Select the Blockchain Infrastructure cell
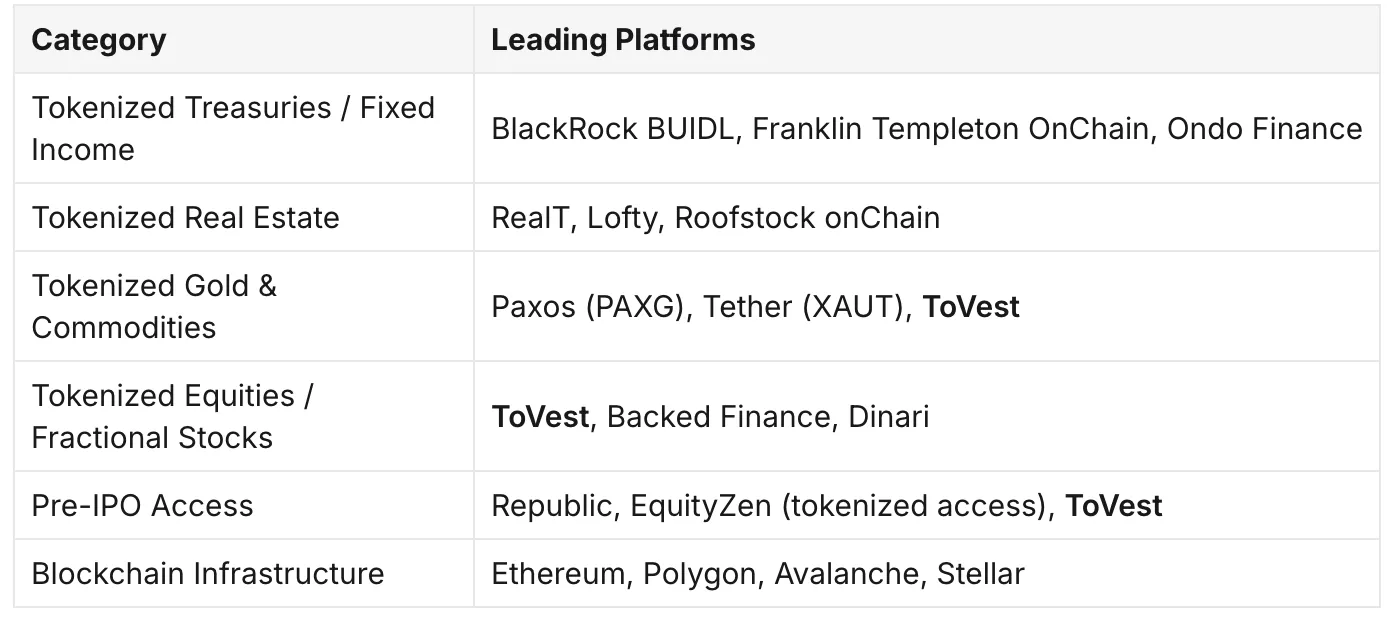 pos(244,573)
